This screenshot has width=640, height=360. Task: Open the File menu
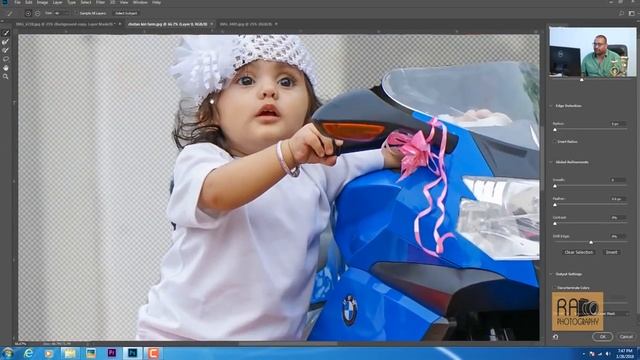click(17, 2)
